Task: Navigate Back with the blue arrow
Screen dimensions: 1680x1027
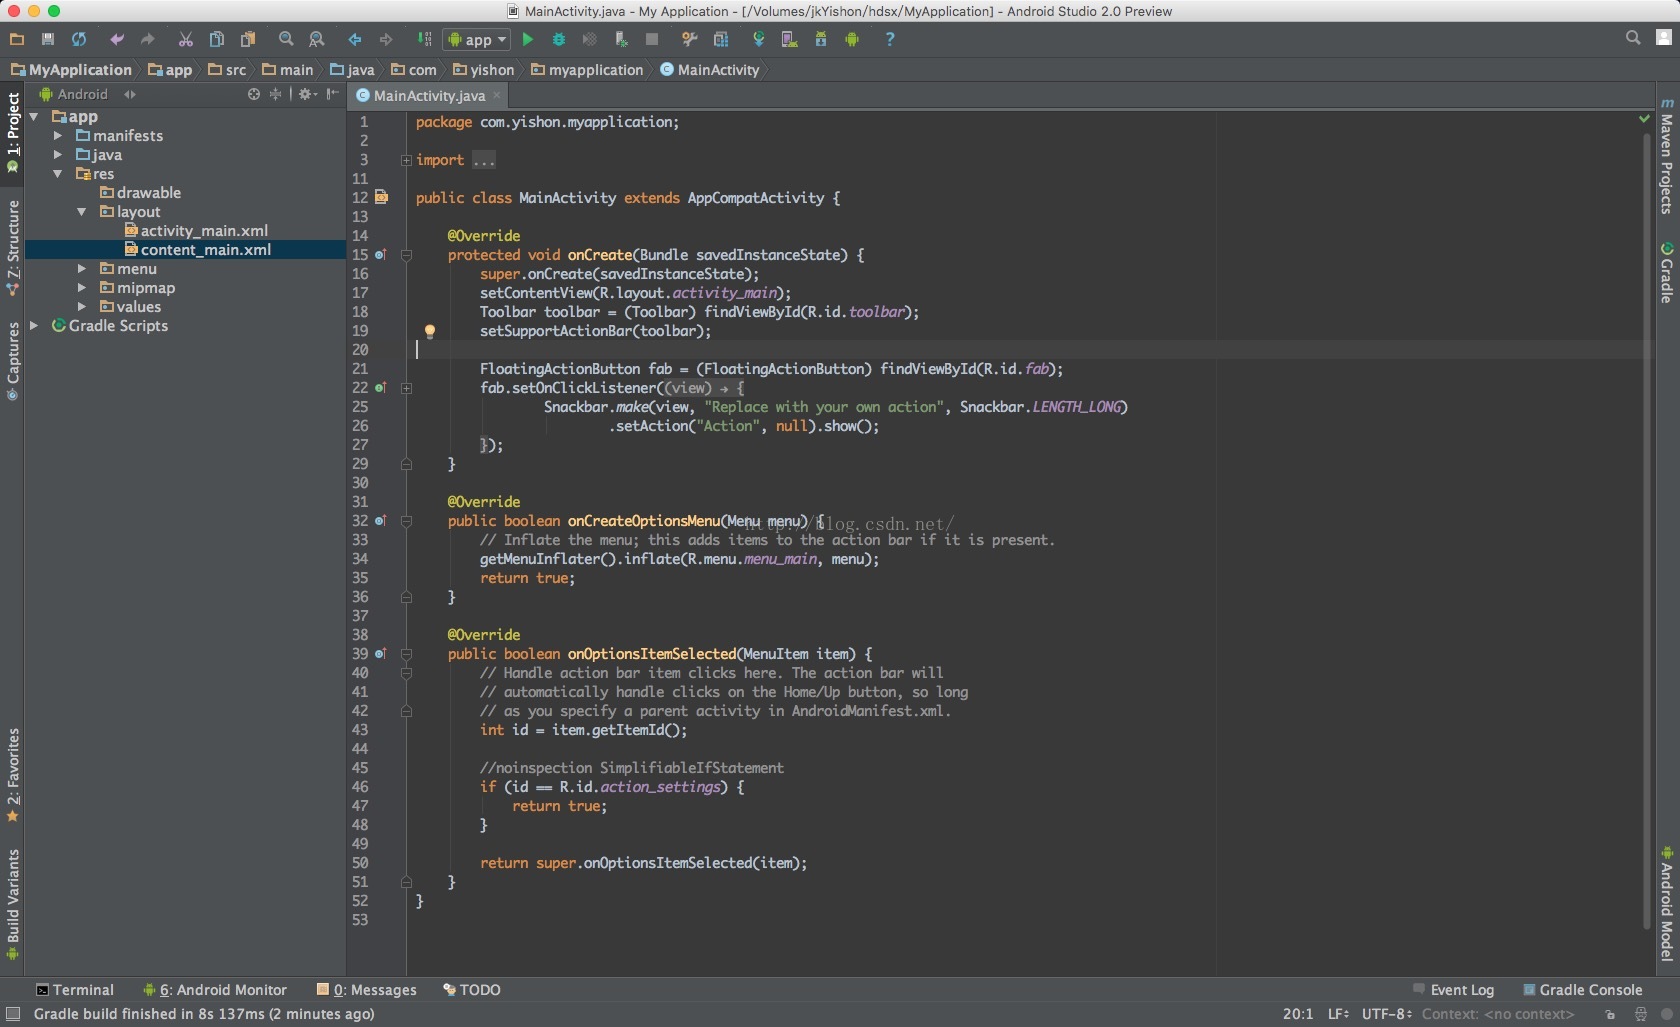Action: pos(355,39)
